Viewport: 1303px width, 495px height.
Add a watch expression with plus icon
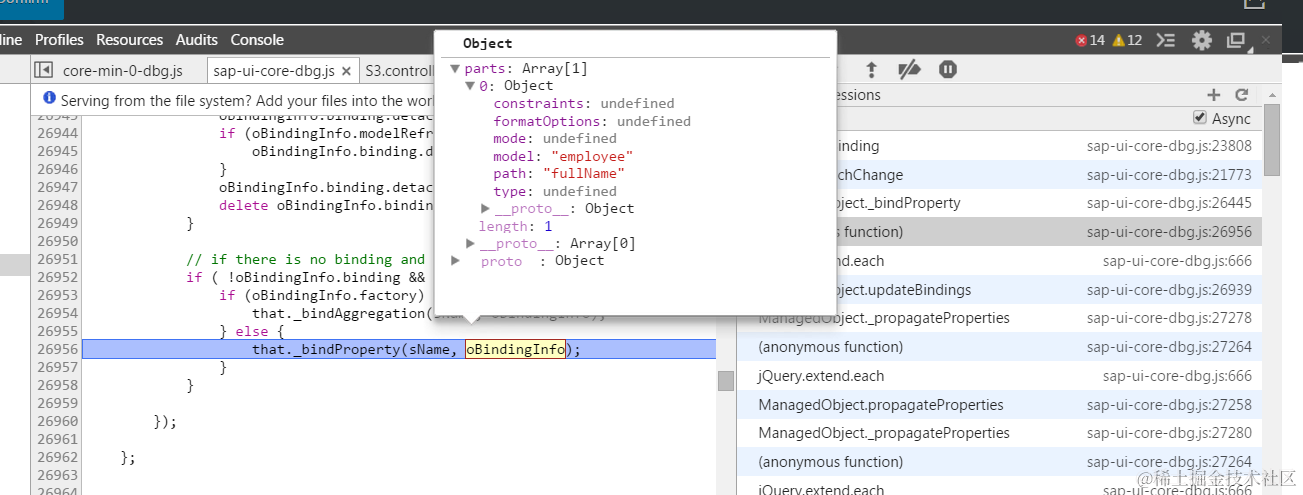click(1214, 95)
